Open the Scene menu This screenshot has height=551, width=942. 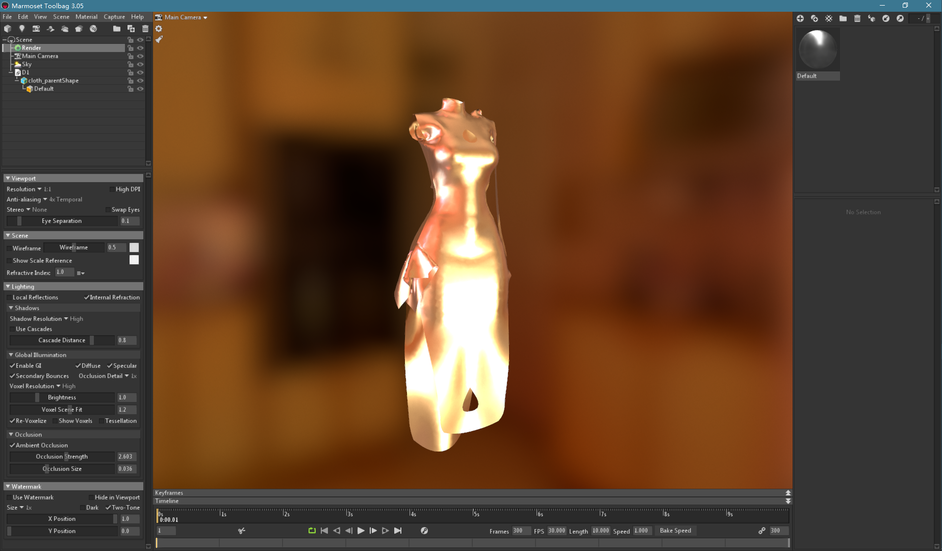[61, 17]
